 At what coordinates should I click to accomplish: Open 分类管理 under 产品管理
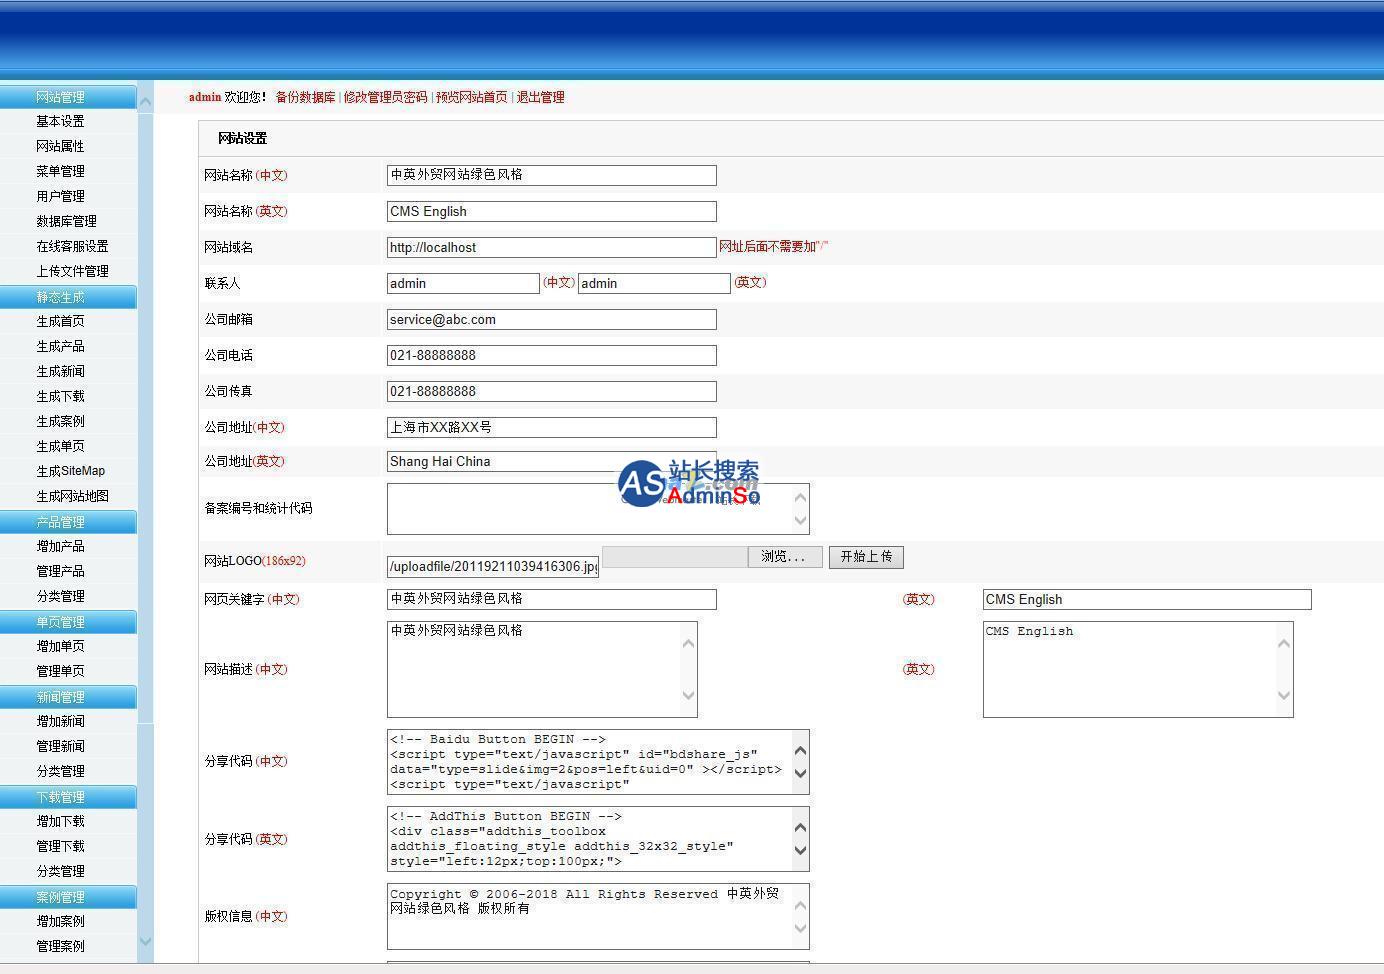(x=60, y=596)
